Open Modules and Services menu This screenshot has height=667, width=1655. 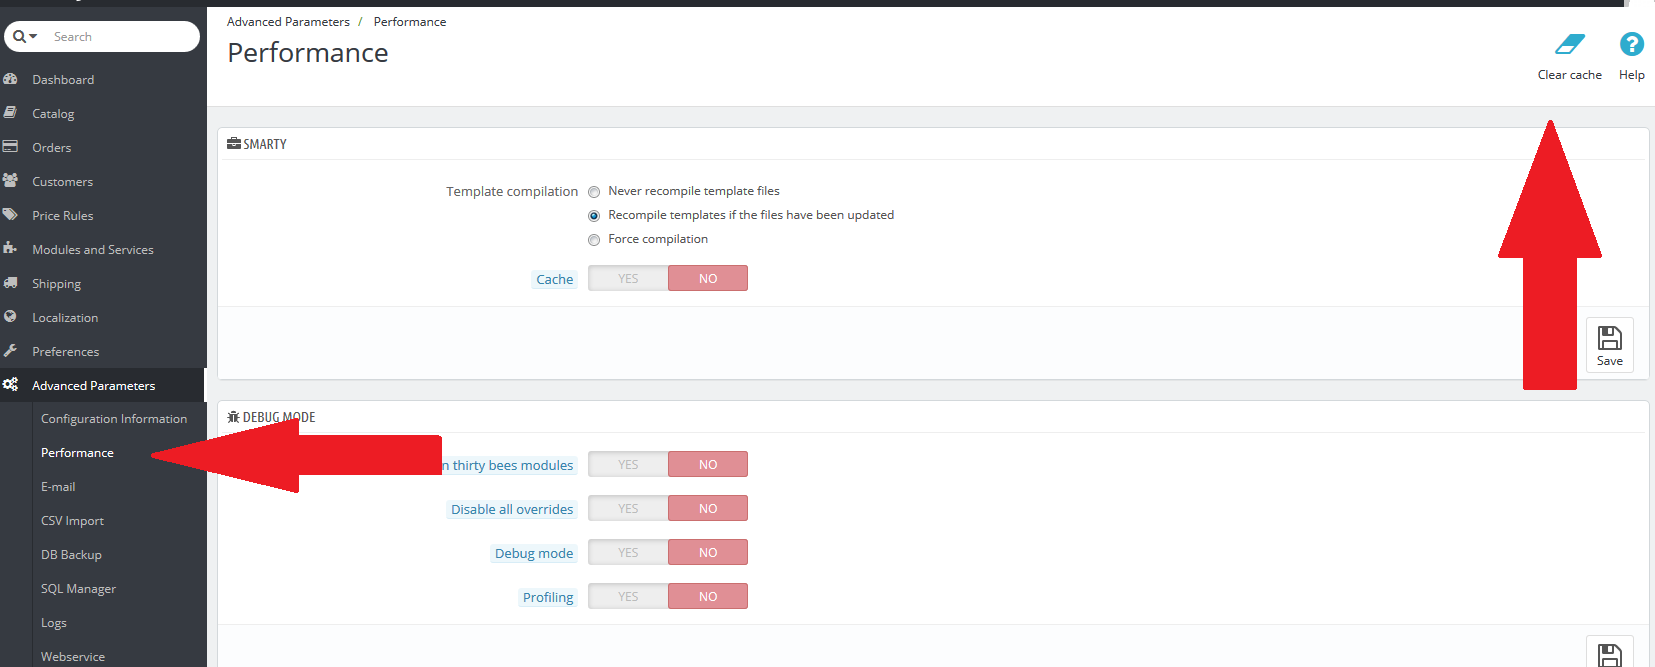click(x=92, y=250)
